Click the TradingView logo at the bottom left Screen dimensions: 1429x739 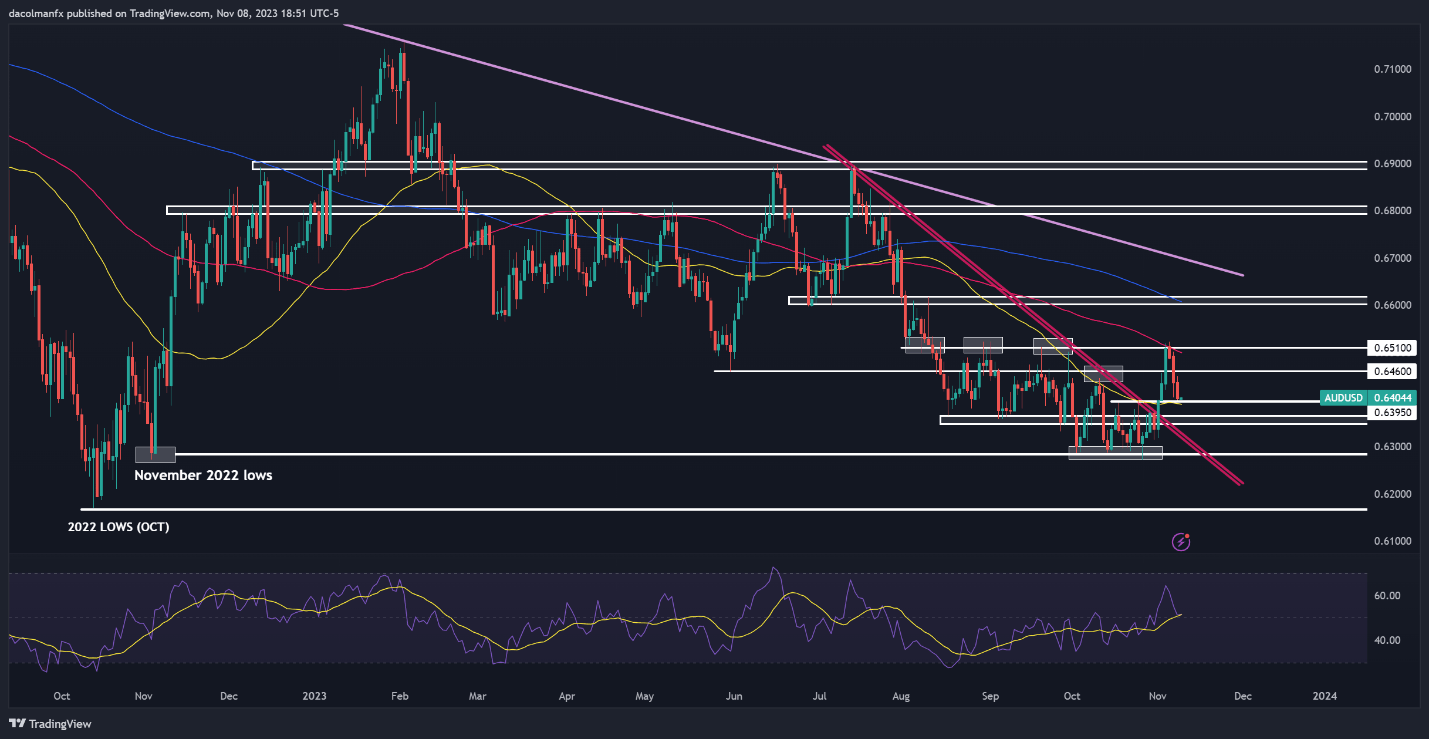tap(49, 723)
